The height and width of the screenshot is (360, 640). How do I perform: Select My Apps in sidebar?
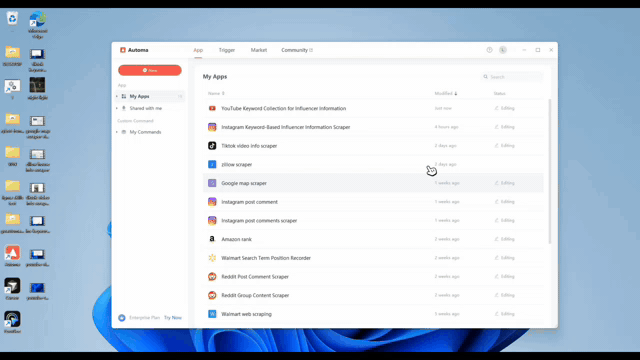coord(150,96)
